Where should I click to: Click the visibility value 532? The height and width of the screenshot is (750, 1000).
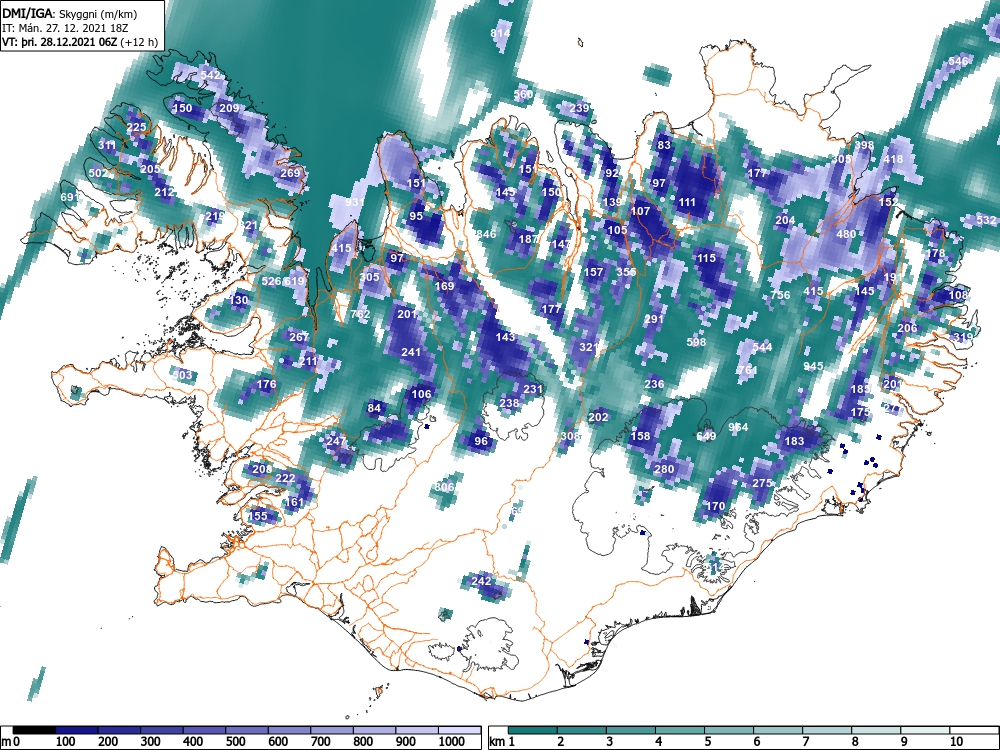pyautogui.click(x=986, y=220)
